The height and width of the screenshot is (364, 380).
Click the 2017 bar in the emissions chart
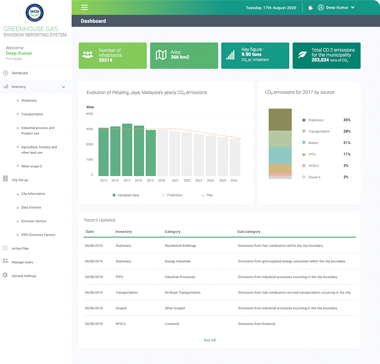pos(127,150)
